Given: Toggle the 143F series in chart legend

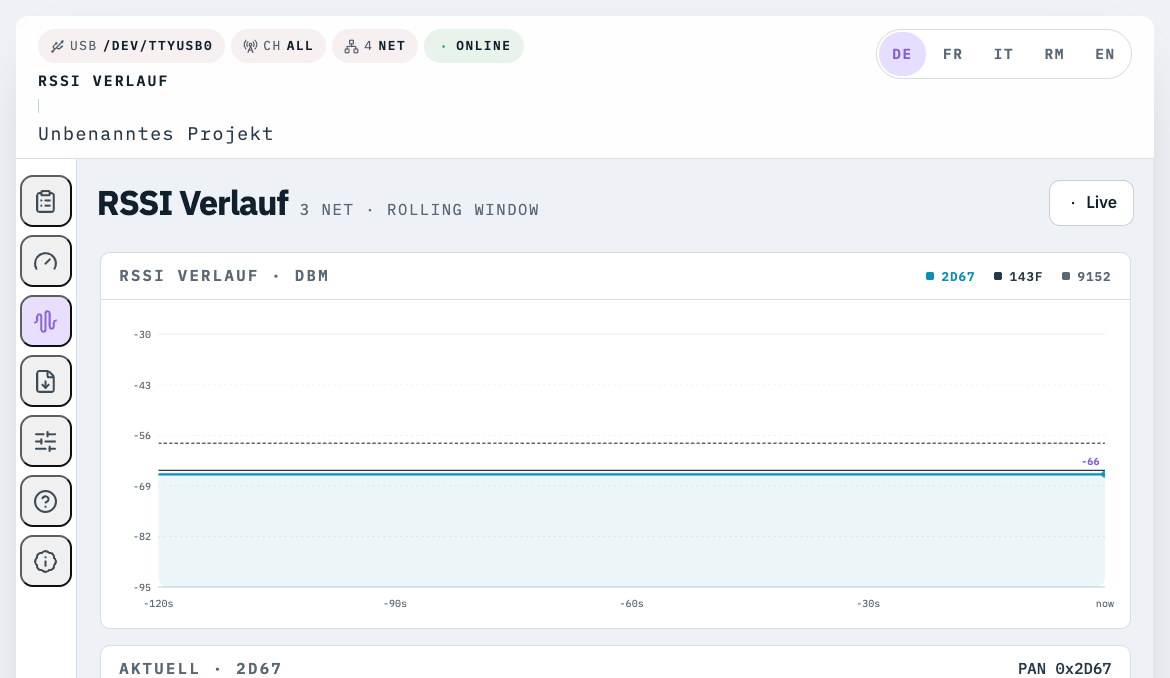Looking at the screenshot, I should (1018, 277).
